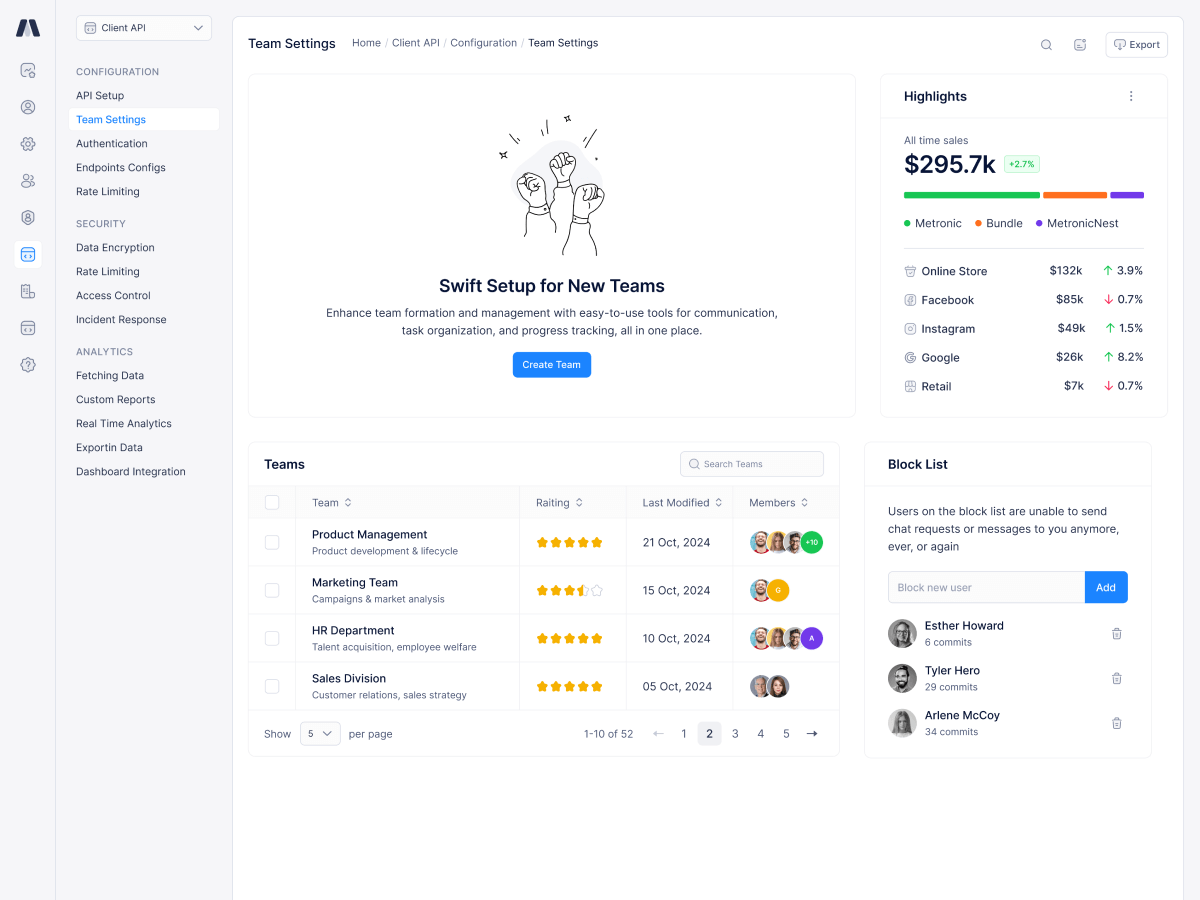Image resolution: width=1200 pixels, height=900 pixels.
Task: Click the Export button
Action: point(1136,44)
